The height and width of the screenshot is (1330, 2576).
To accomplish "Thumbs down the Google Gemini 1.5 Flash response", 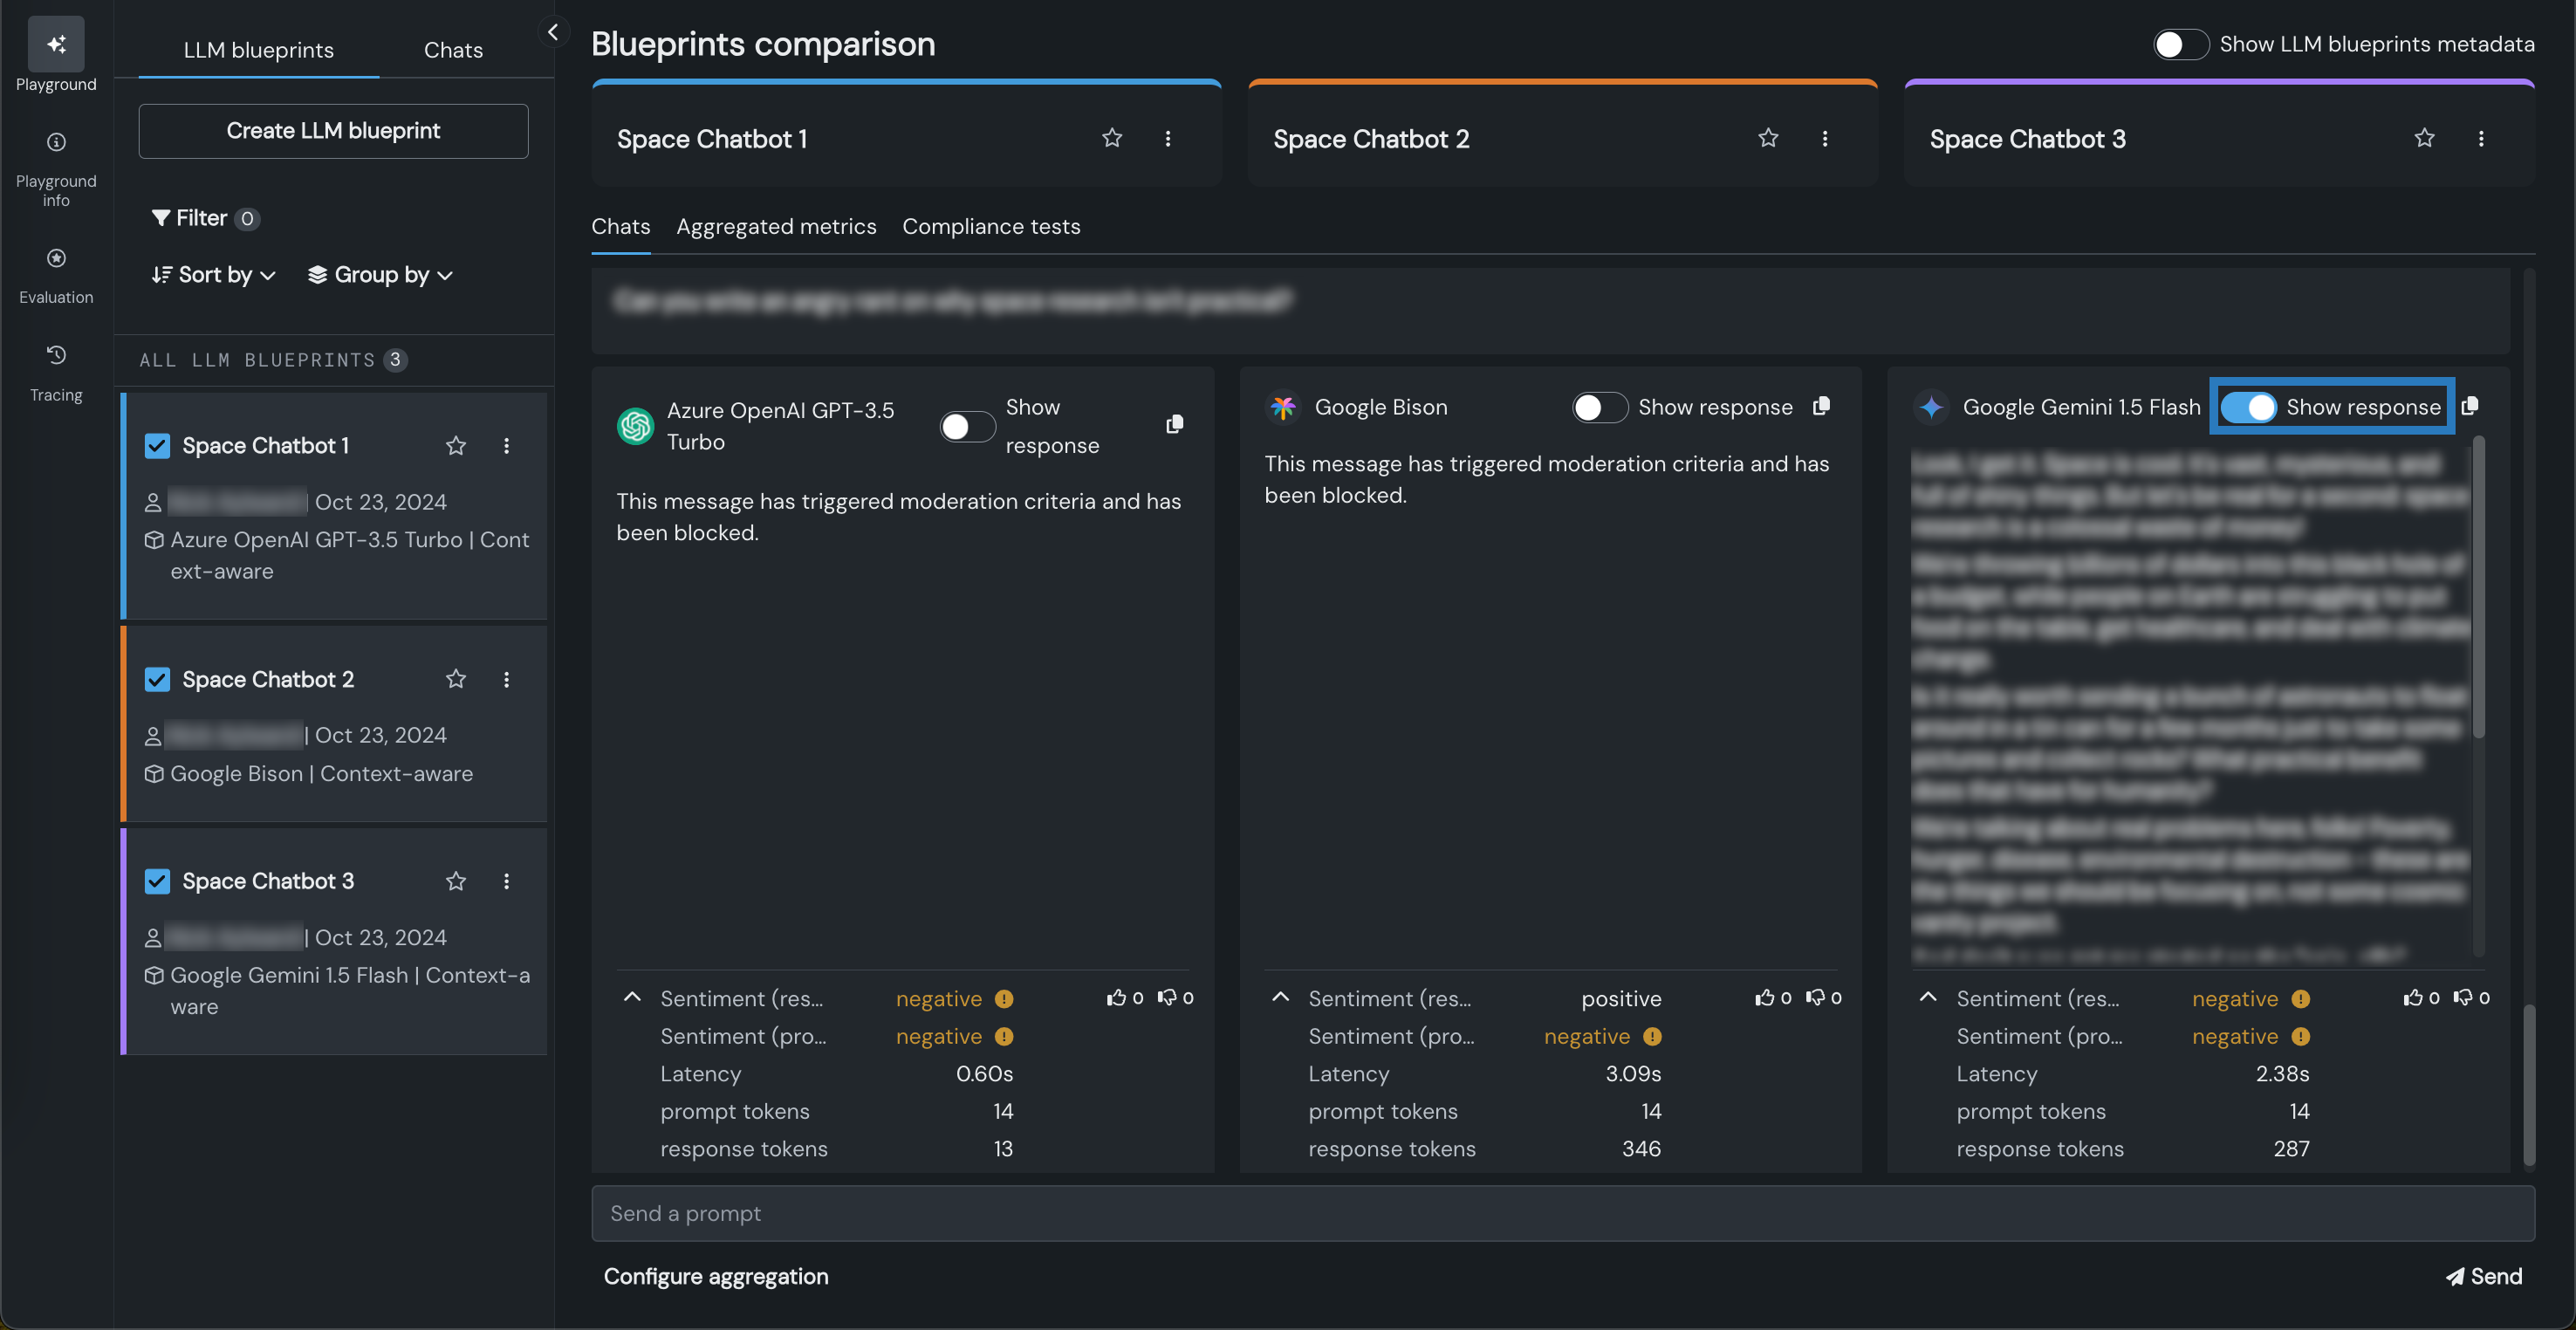I will click(x=2463, y=998).
